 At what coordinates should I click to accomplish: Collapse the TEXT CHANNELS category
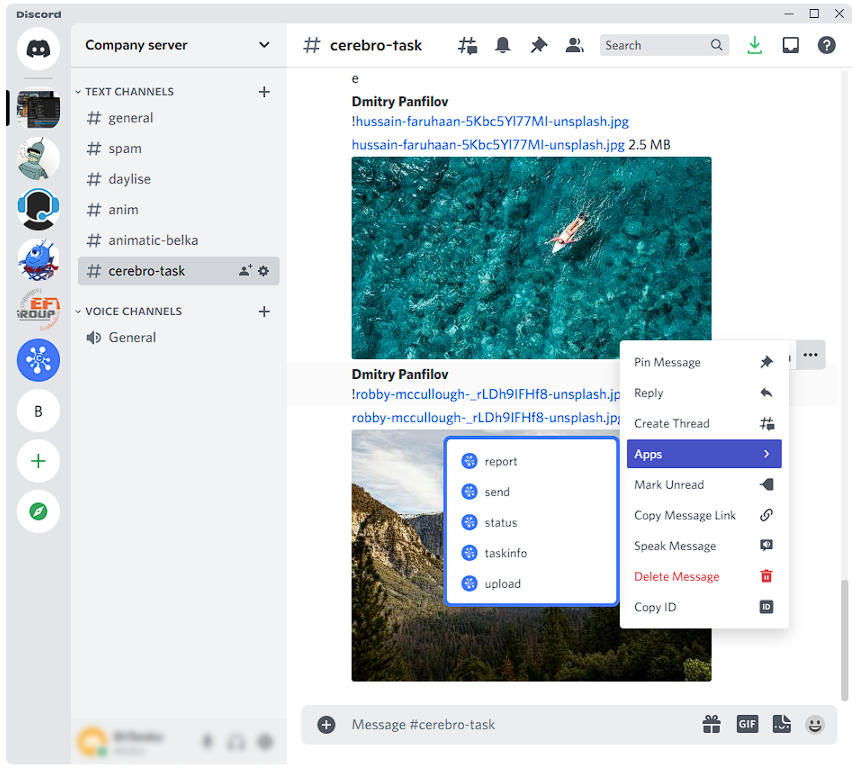125,92
